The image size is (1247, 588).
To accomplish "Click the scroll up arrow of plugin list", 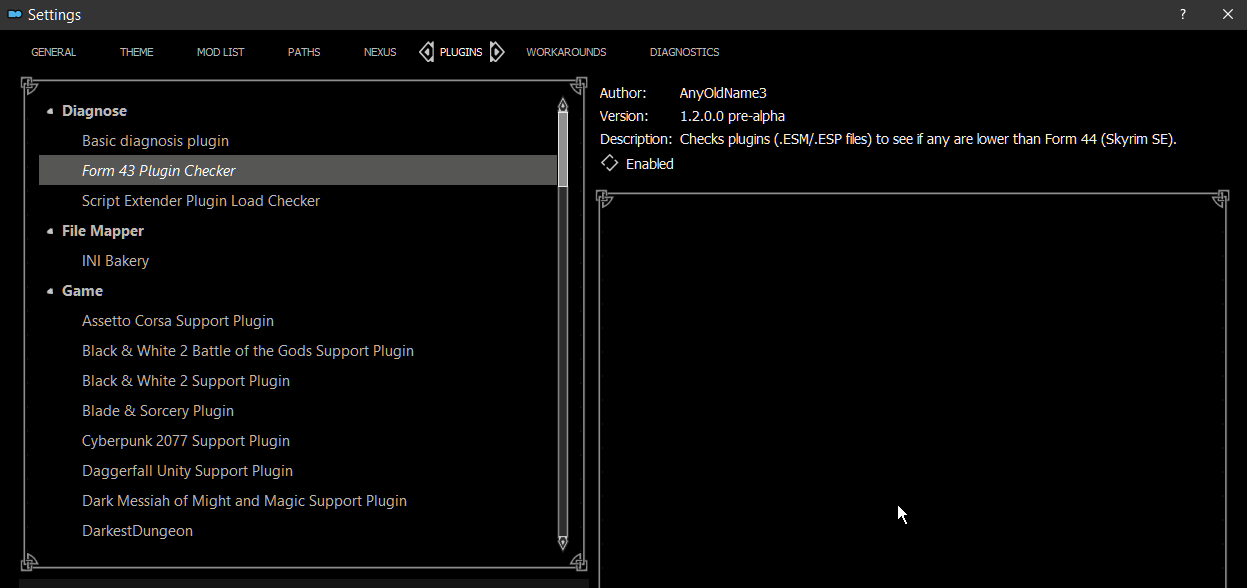I will point(563,104).
